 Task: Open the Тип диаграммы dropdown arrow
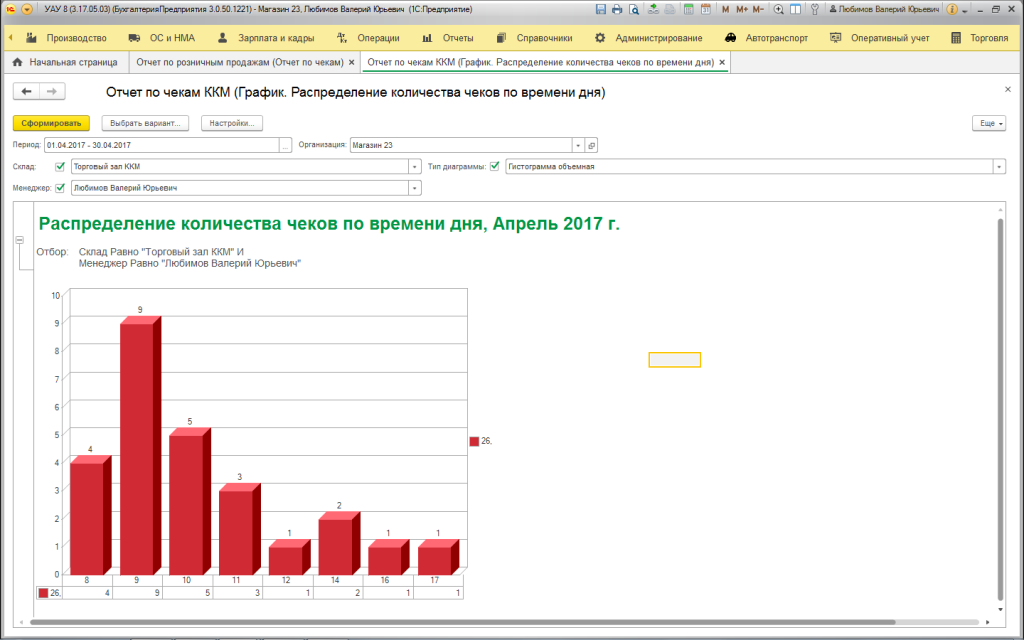[x=999, y=167]
